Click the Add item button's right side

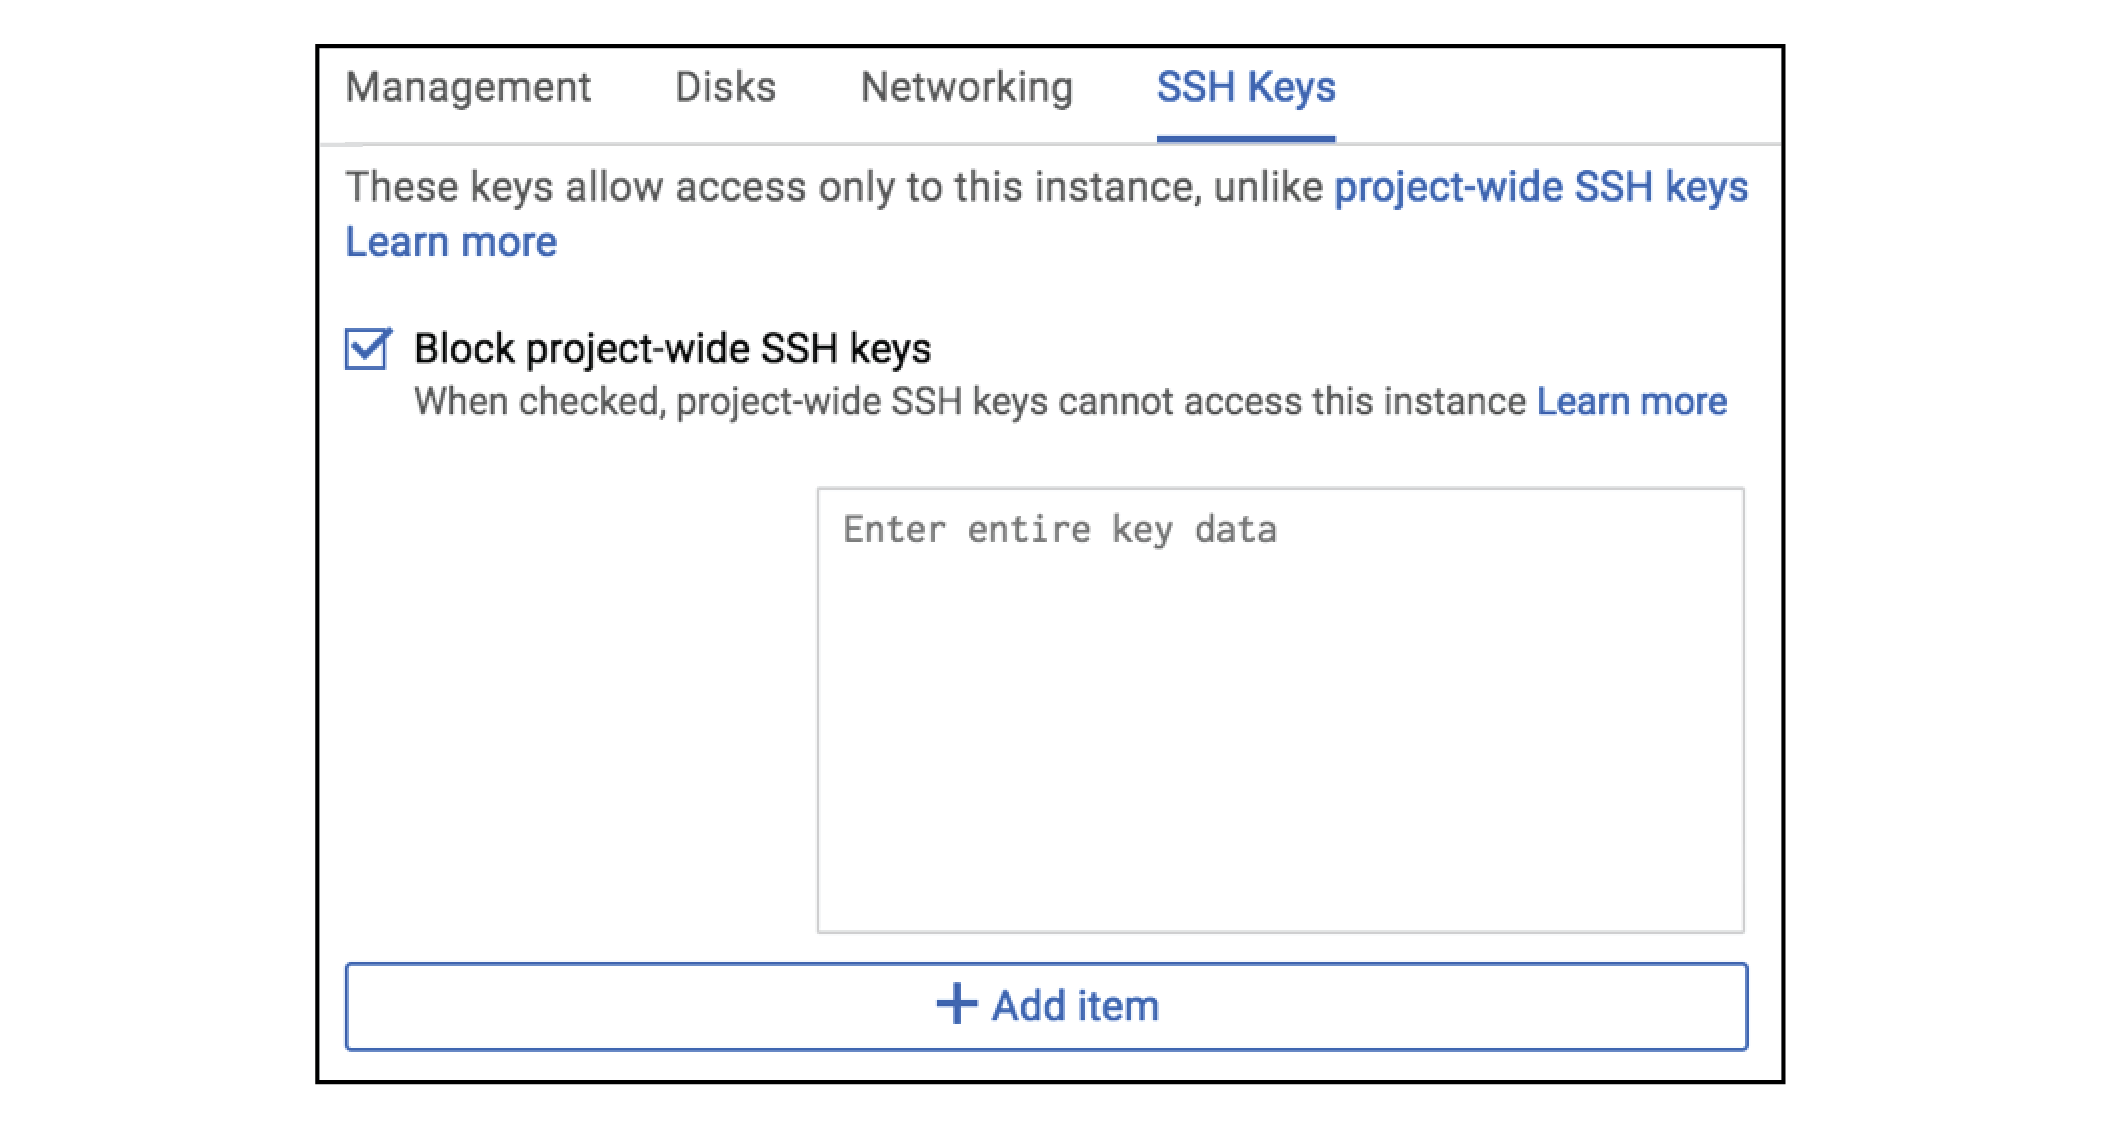[1550, 1006]
